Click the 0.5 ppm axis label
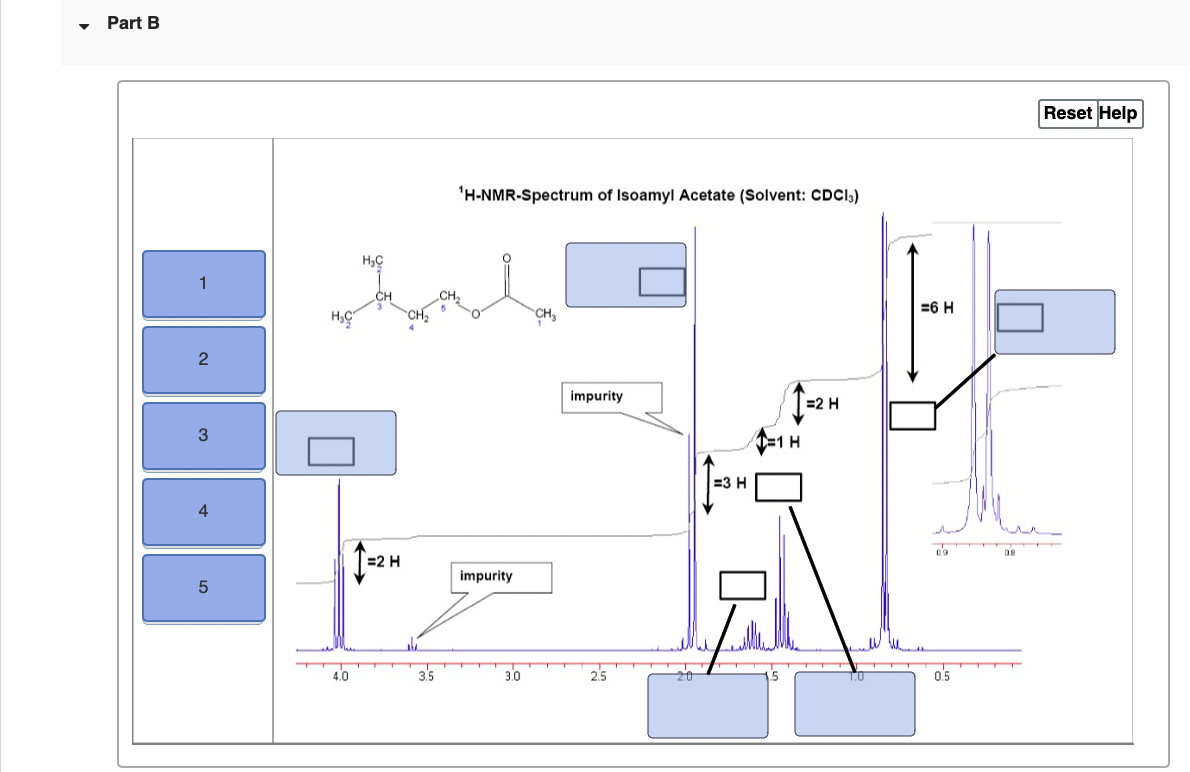The width and height of the screenshot is (1190, 772). click(x=942, y=676)
